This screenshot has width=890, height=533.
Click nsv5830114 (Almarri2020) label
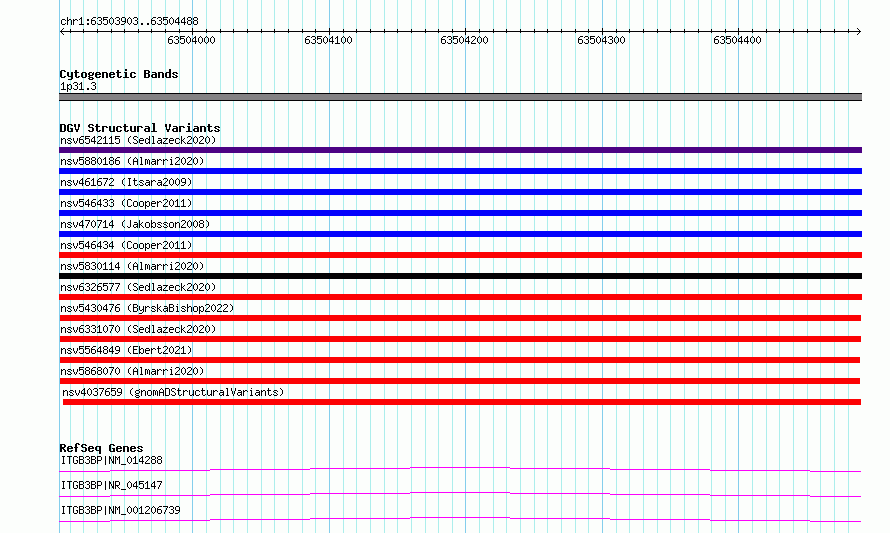(132, 266)
